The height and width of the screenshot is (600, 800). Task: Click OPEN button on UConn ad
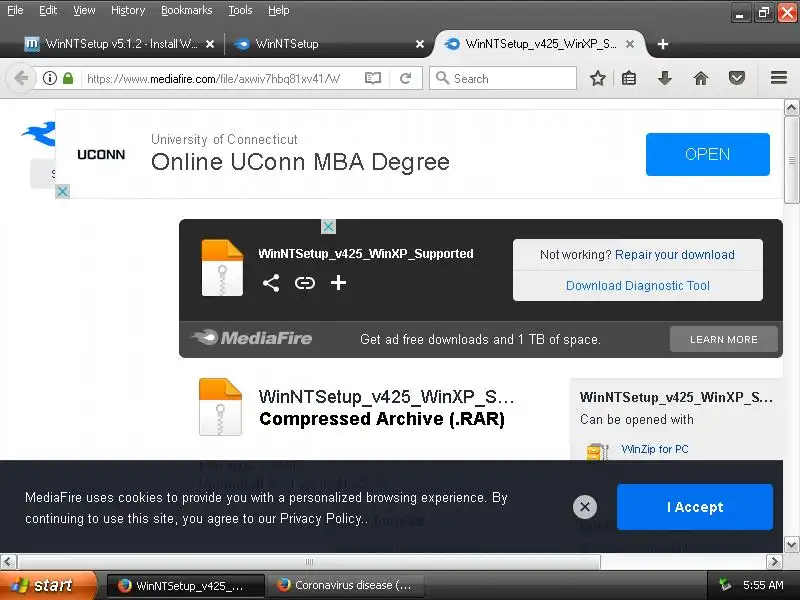tap(708, 154)
